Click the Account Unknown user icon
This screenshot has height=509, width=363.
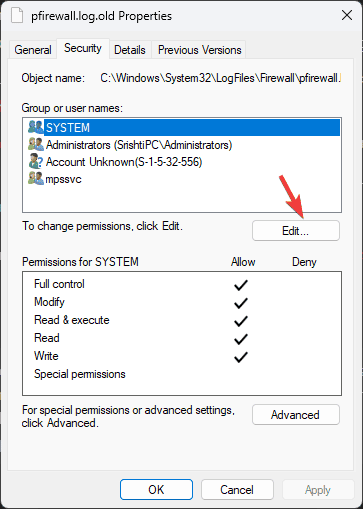click(36, 162)
